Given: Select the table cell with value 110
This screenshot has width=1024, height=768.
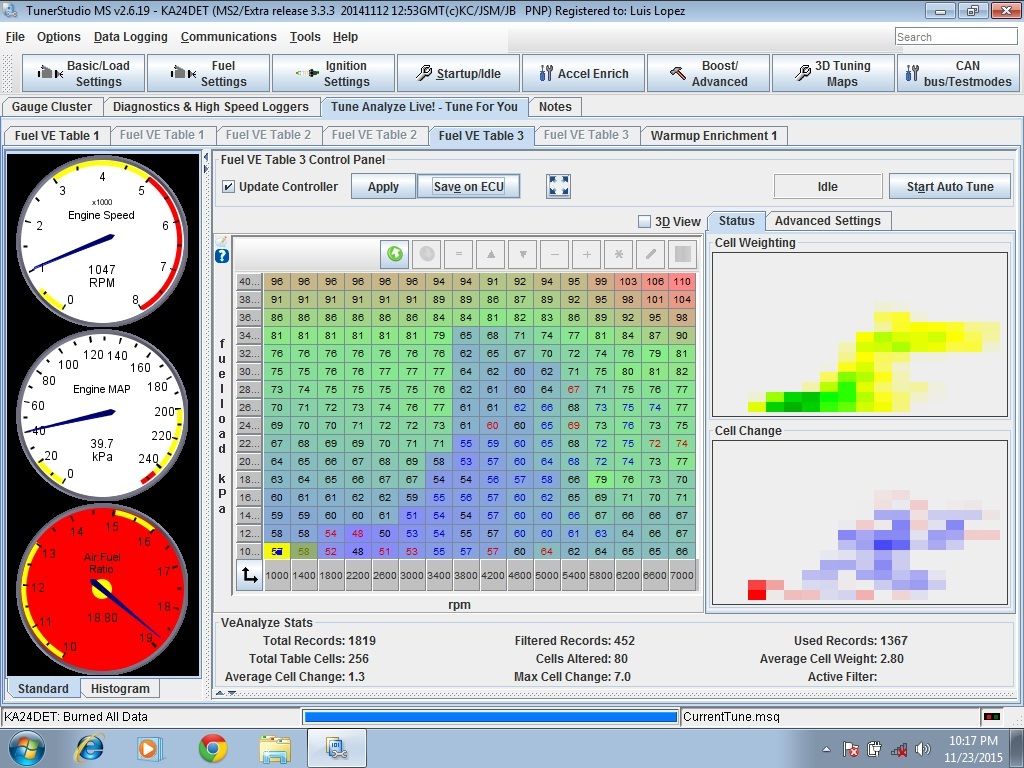Looking at the screenshot, I should coord(682,281).
